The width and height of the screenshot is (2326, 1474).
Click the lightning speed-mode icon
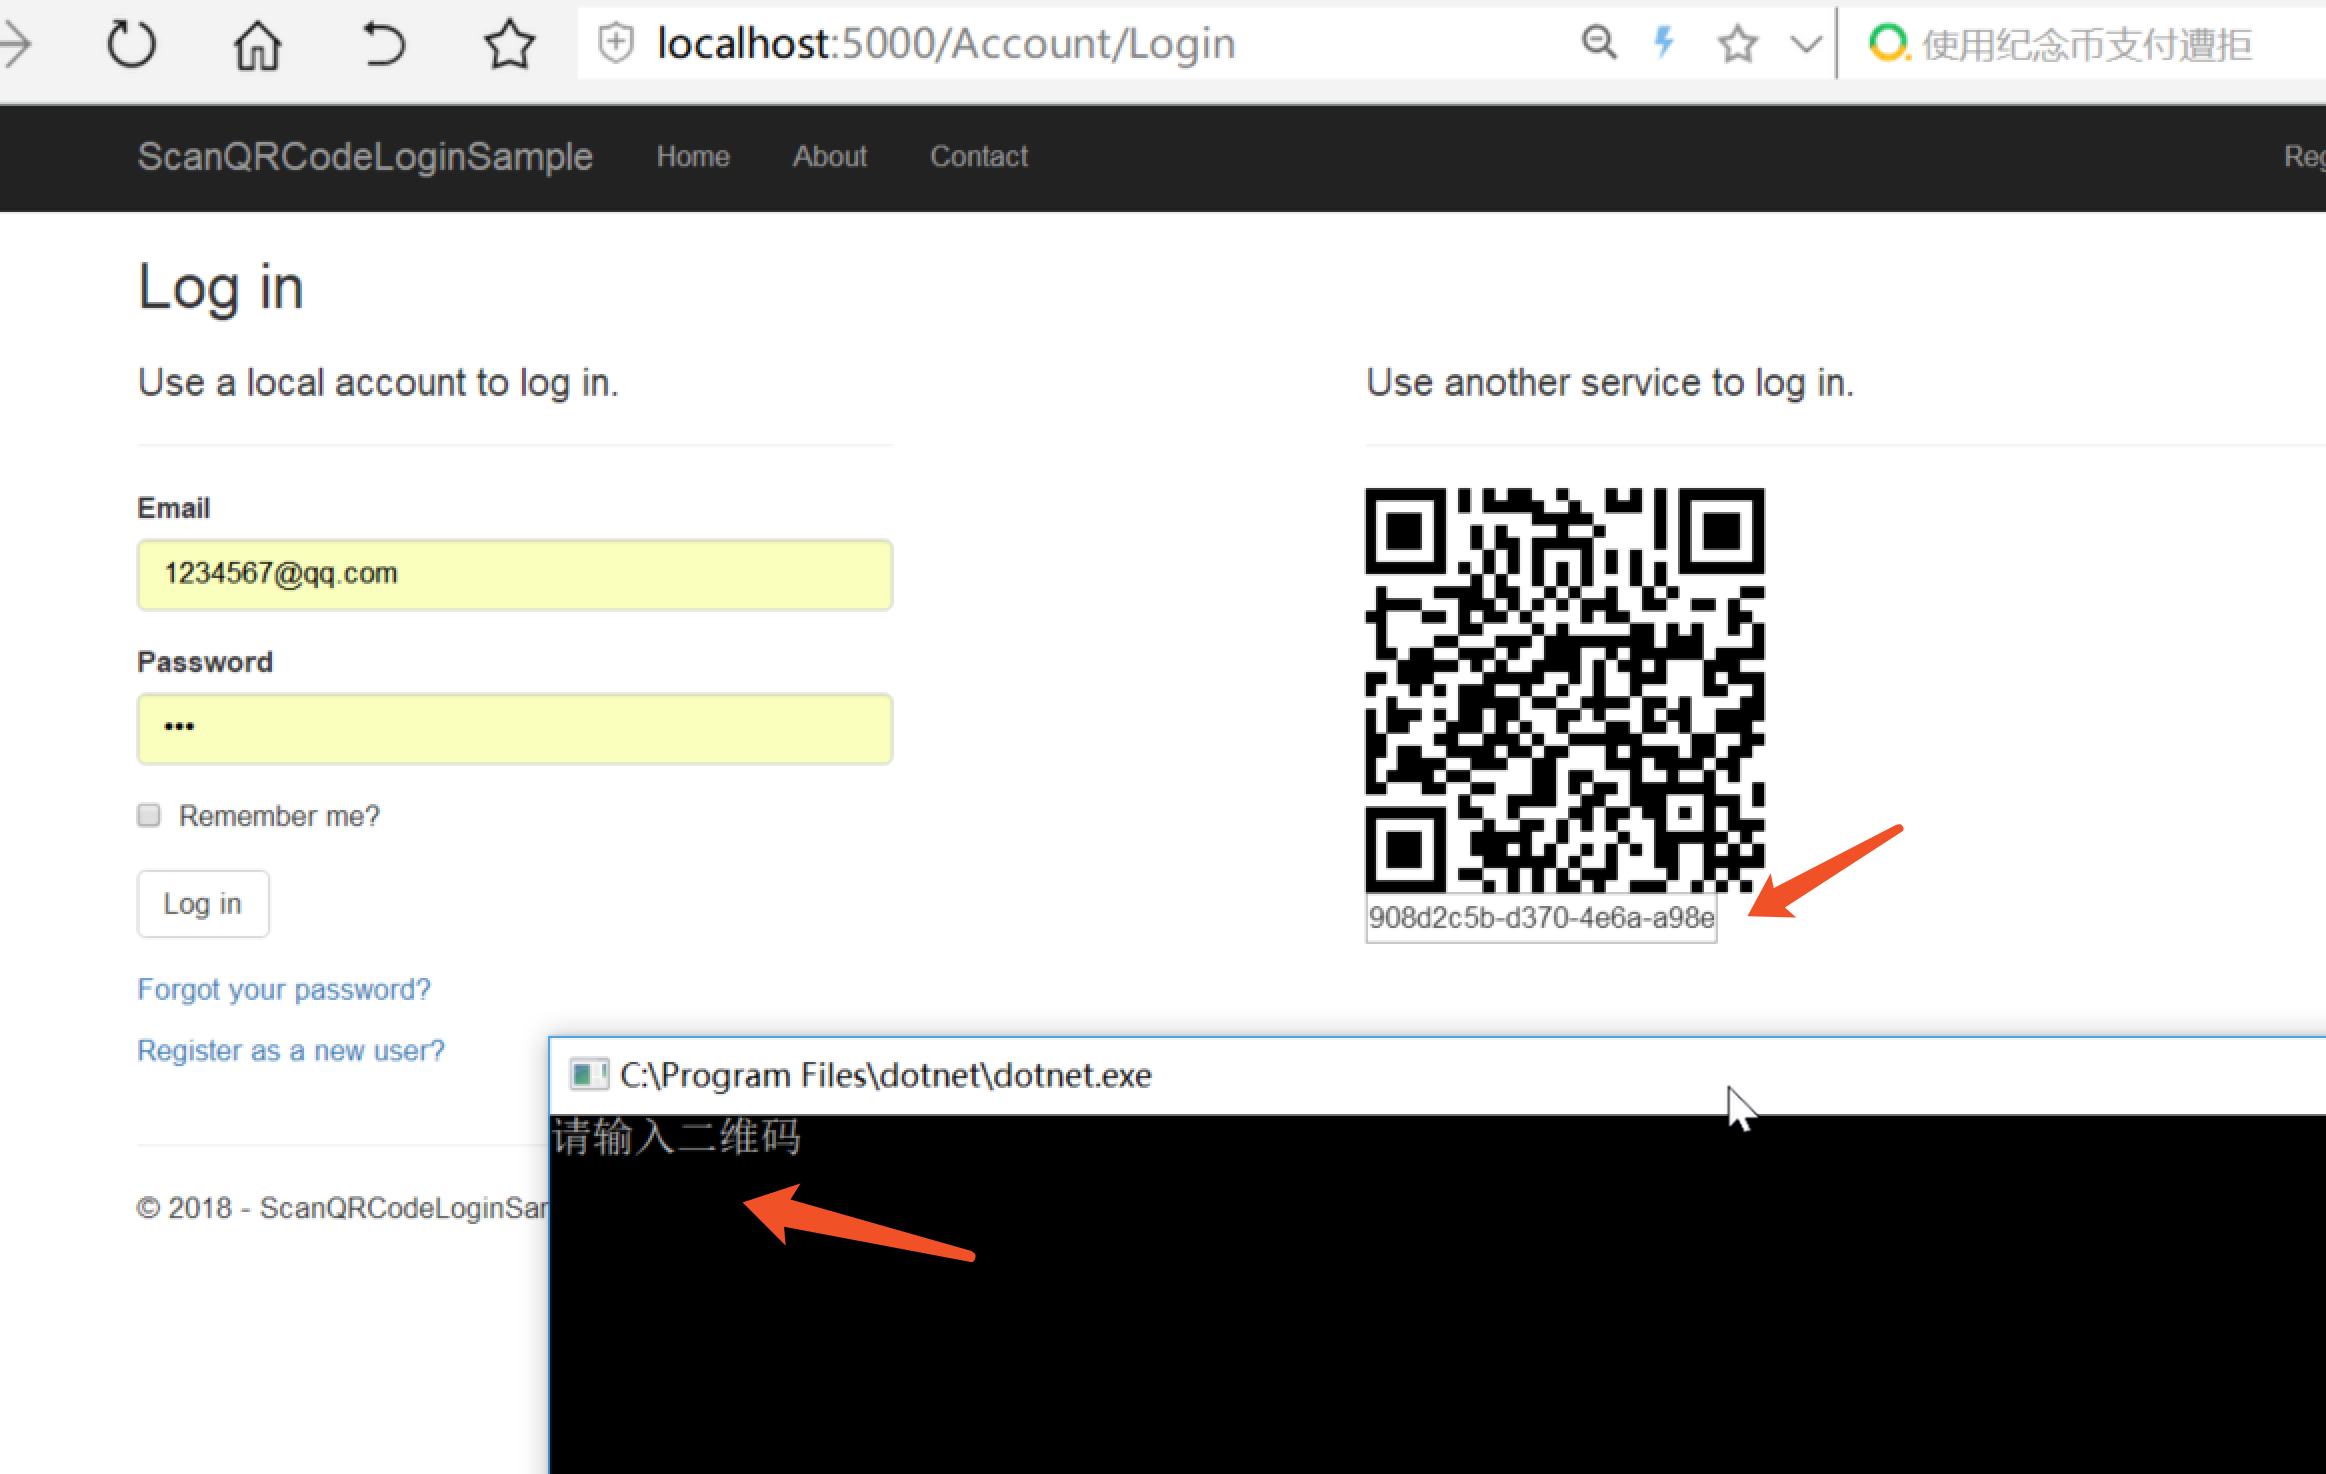tap(1664, 42)
